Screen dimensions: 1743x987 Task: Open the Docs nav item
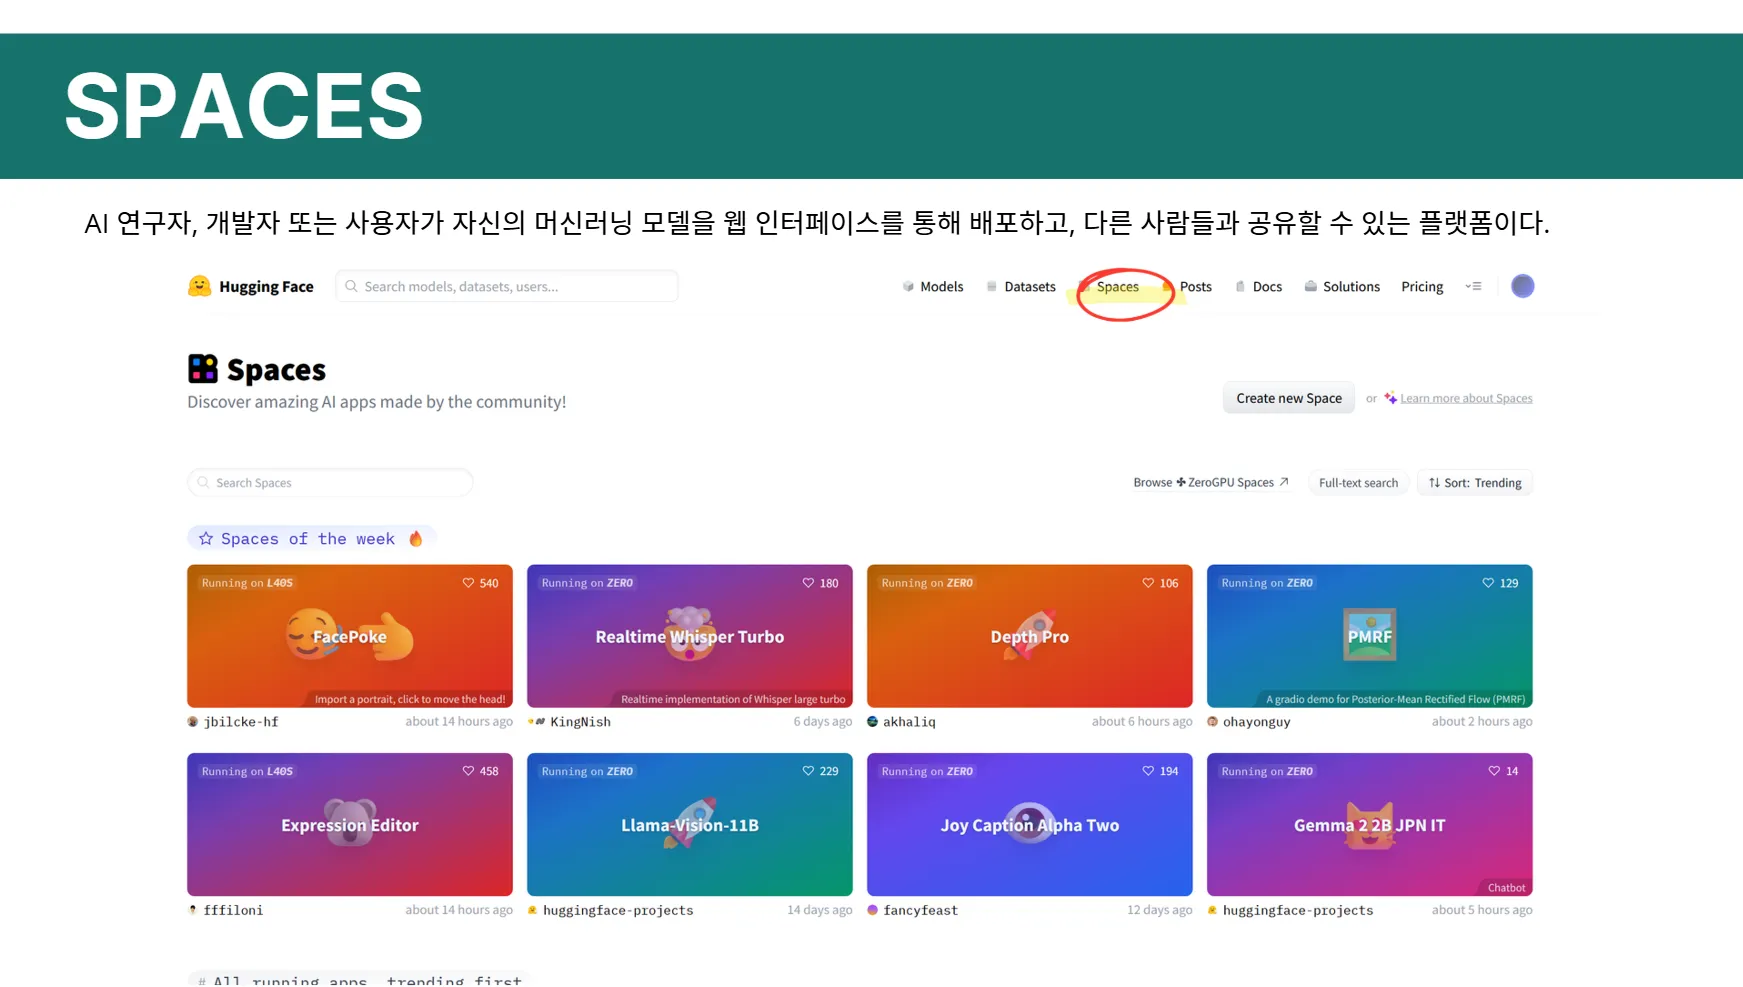click(x=1258, y=287)
